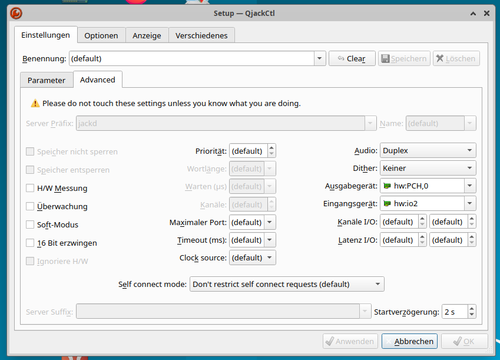The width and height of the screenshot is (500, 360).
Task: Enable Soft-Modus checkbox
Action: click(x=30, y=225)
